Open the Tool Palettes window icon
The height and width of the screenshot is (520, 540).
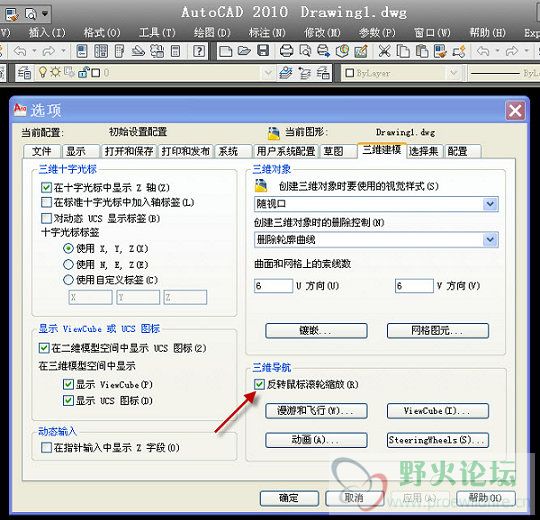(119, 52)
